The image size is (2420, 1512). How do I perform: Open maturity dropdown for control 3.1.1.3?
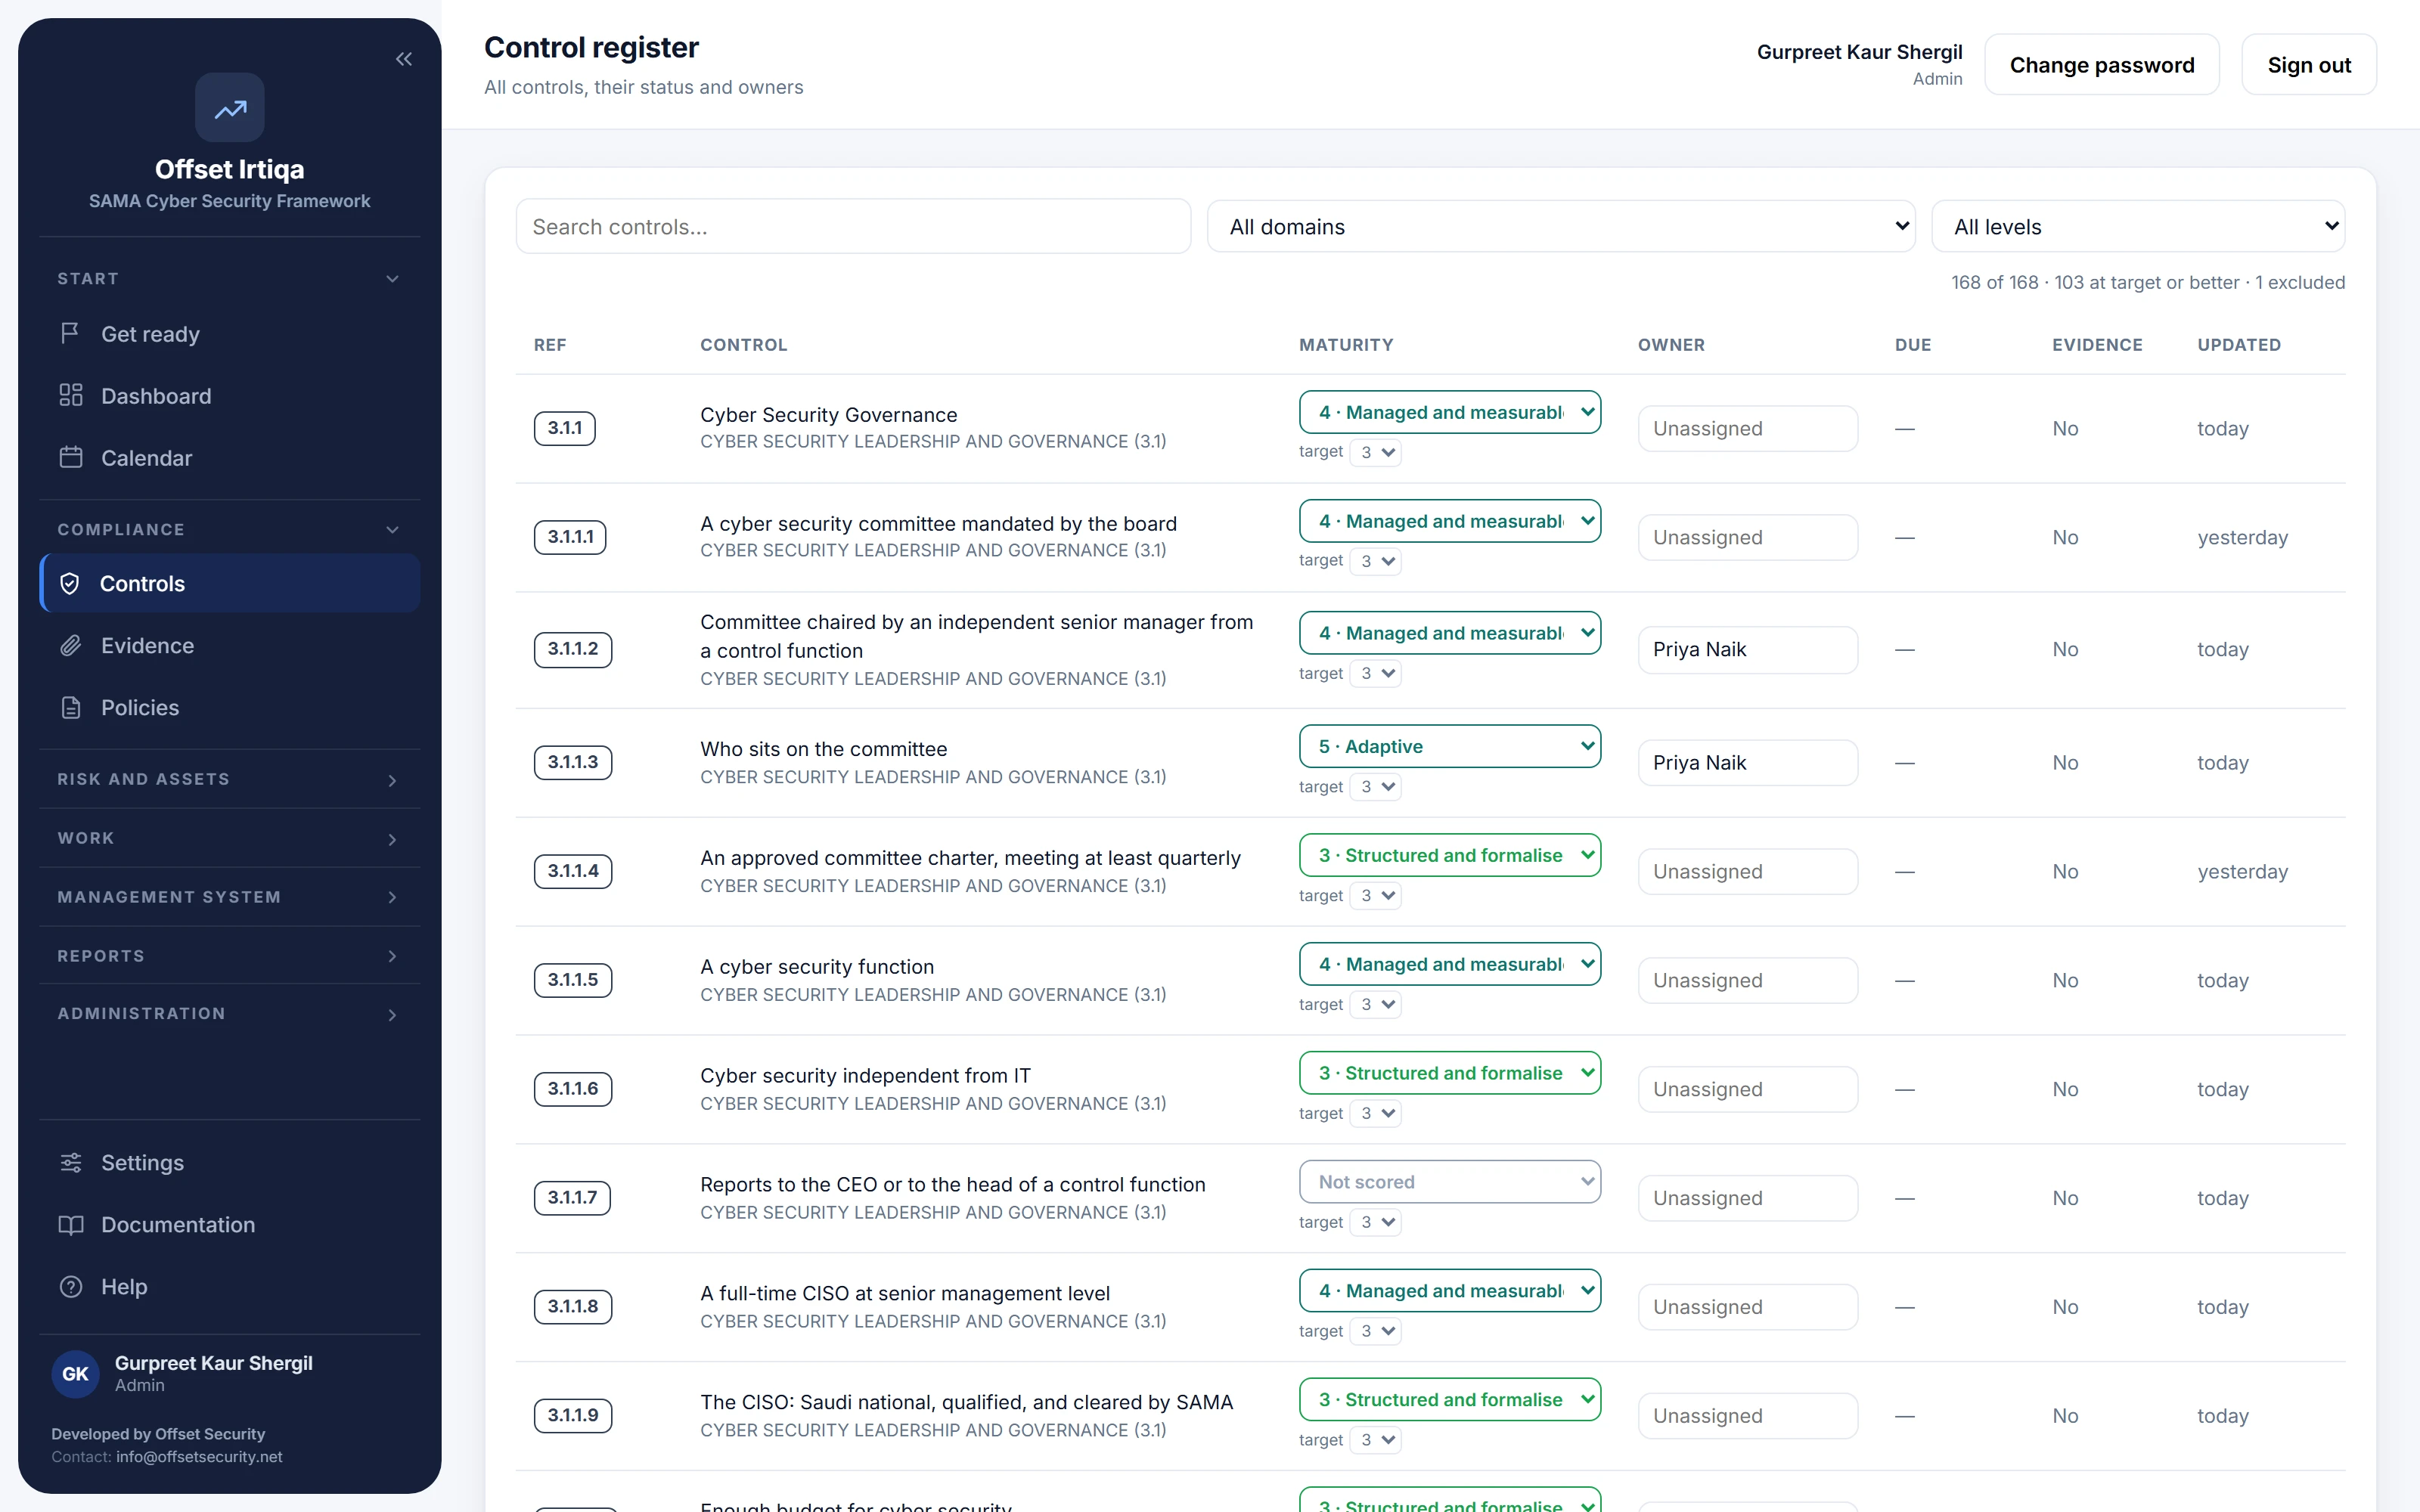(1450, 746)
